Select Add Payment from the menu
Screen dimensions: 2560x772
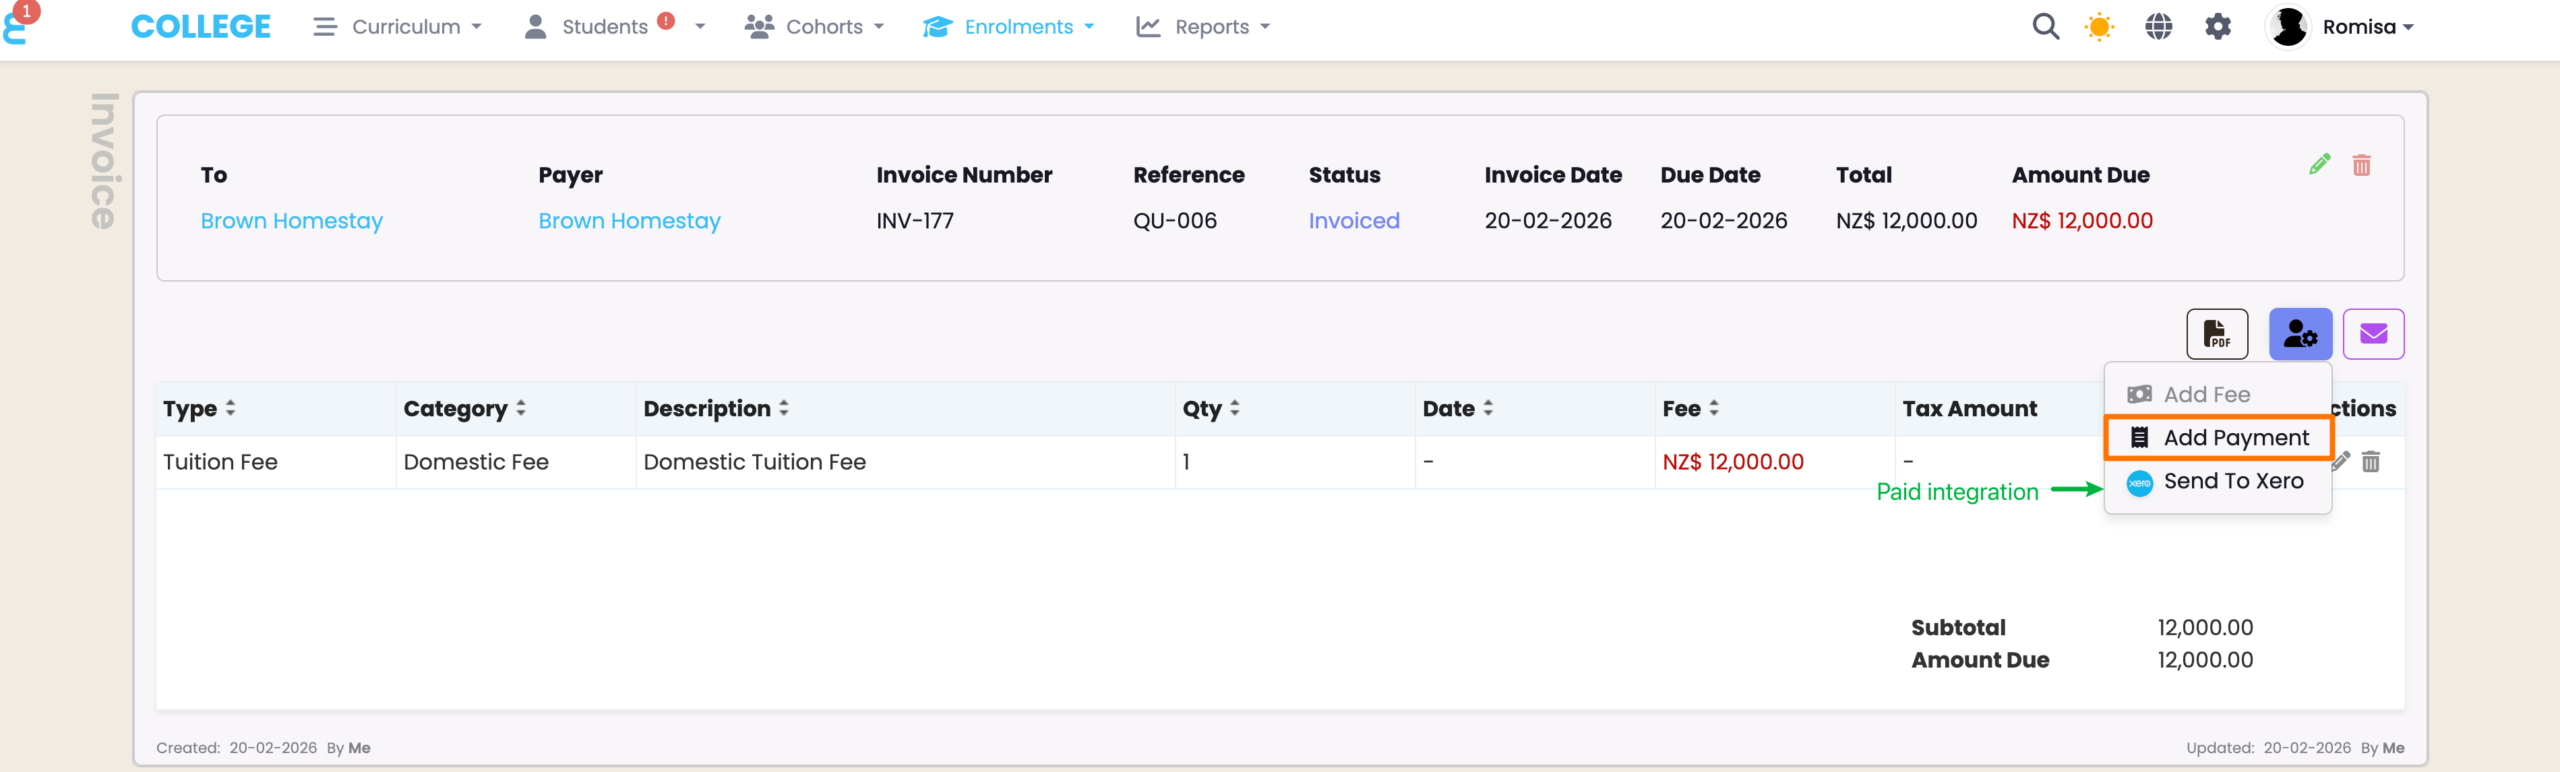click(x=2218, y=438)
